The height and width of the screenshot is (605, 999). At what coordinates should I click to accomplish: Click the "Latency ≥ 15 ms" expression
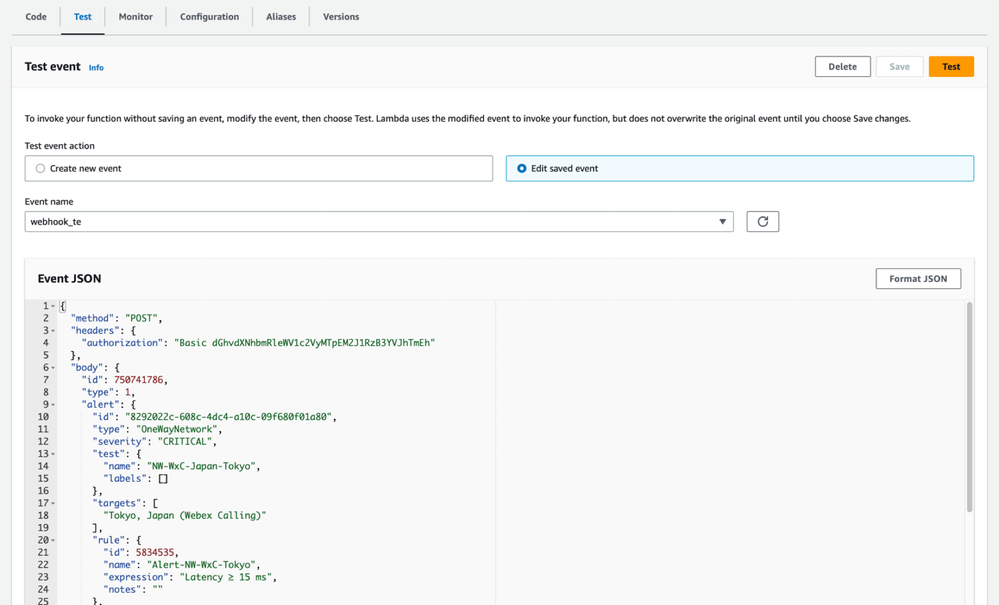[x=226, y=577]
